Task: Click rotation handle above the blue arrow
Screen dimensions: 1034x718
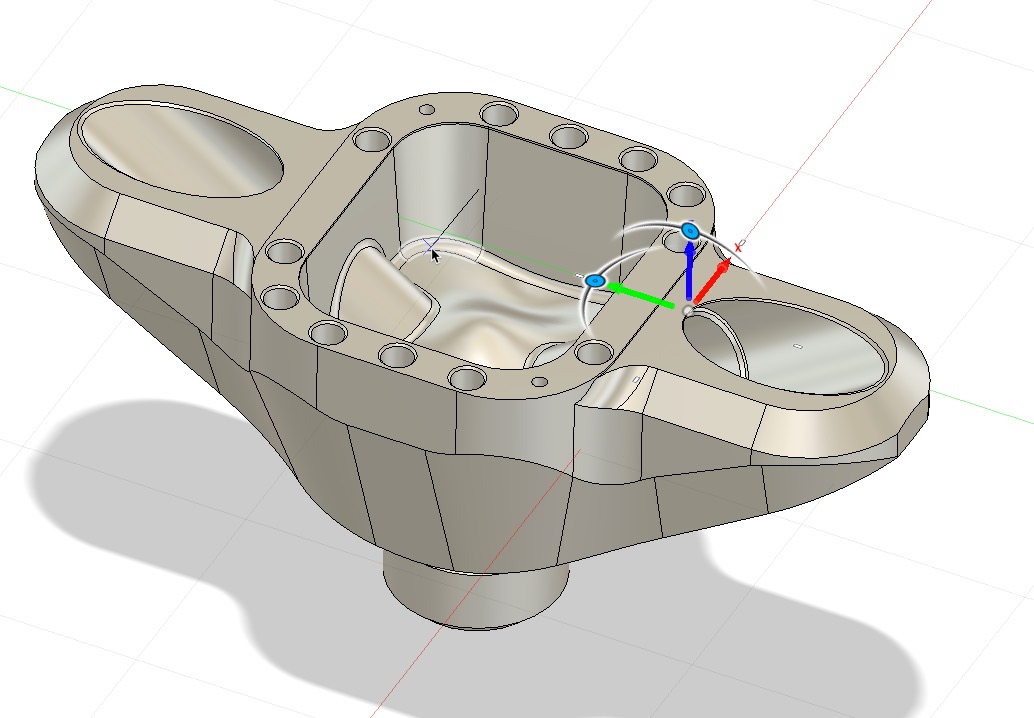Action: pyautogui.click(x=689, y=231)
